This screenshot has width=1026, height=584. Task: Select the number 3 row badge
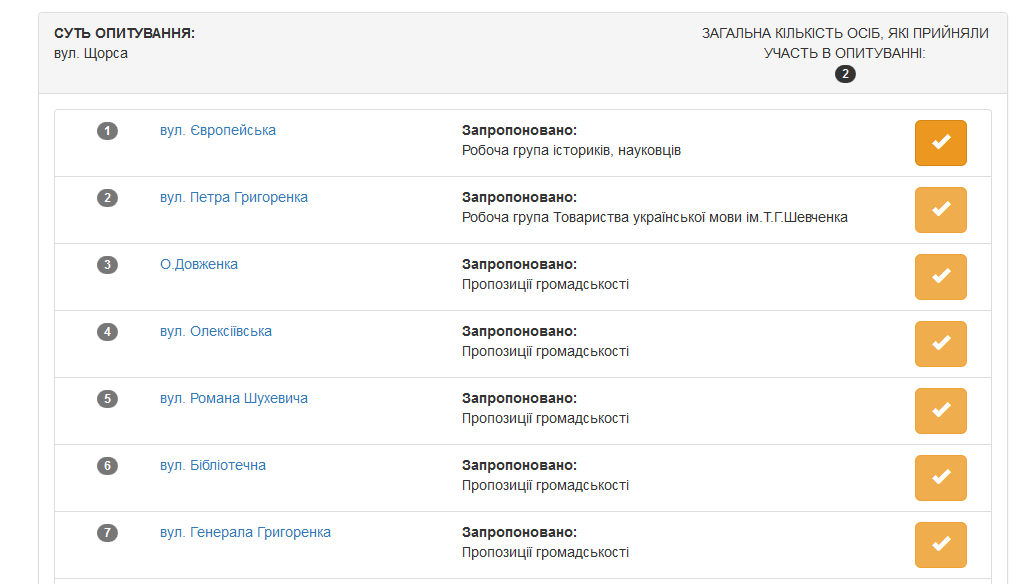pos(107,265)
